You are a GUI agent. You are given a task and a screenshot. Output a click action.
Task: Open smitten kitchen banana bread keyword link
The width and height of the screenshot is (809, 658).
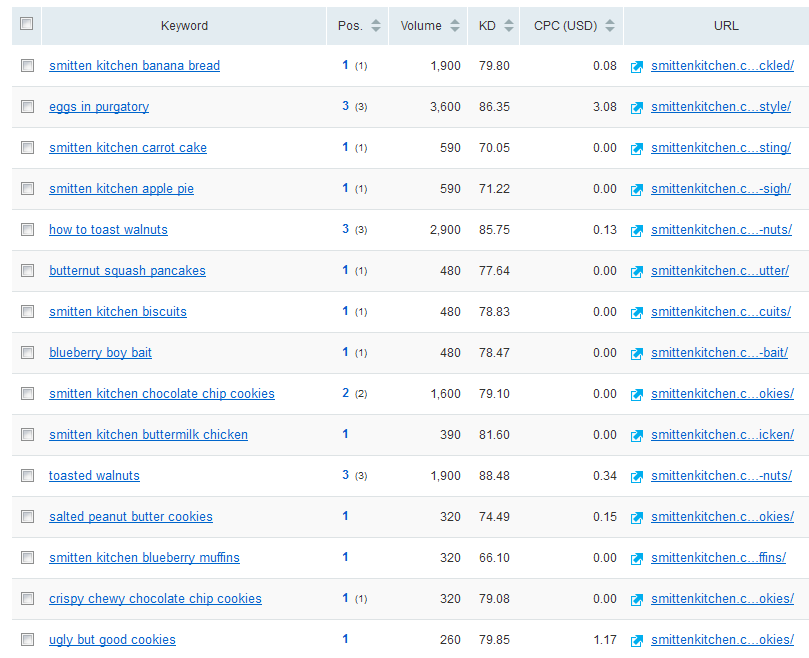pos(135,66)
